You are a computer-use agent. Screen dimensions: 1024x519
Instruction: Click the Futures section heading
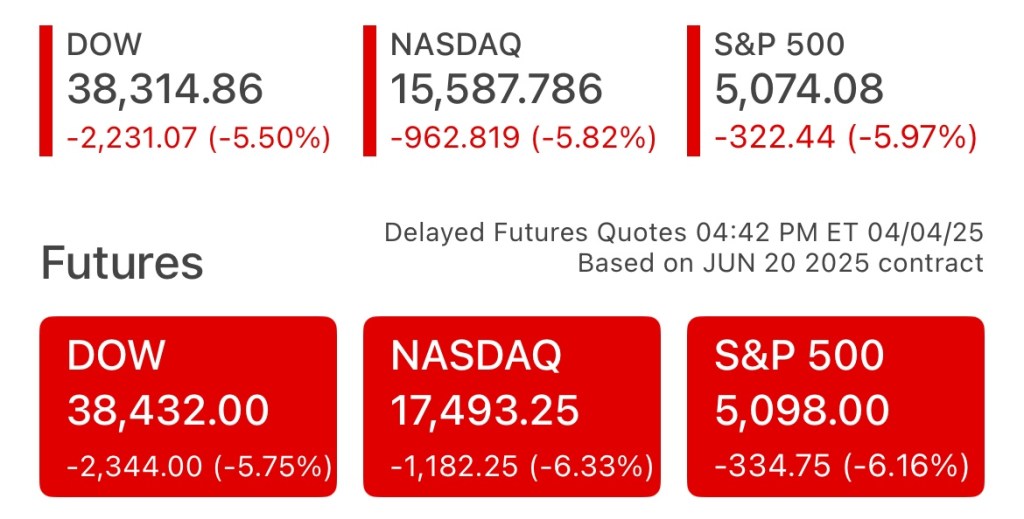coord(121,263)
